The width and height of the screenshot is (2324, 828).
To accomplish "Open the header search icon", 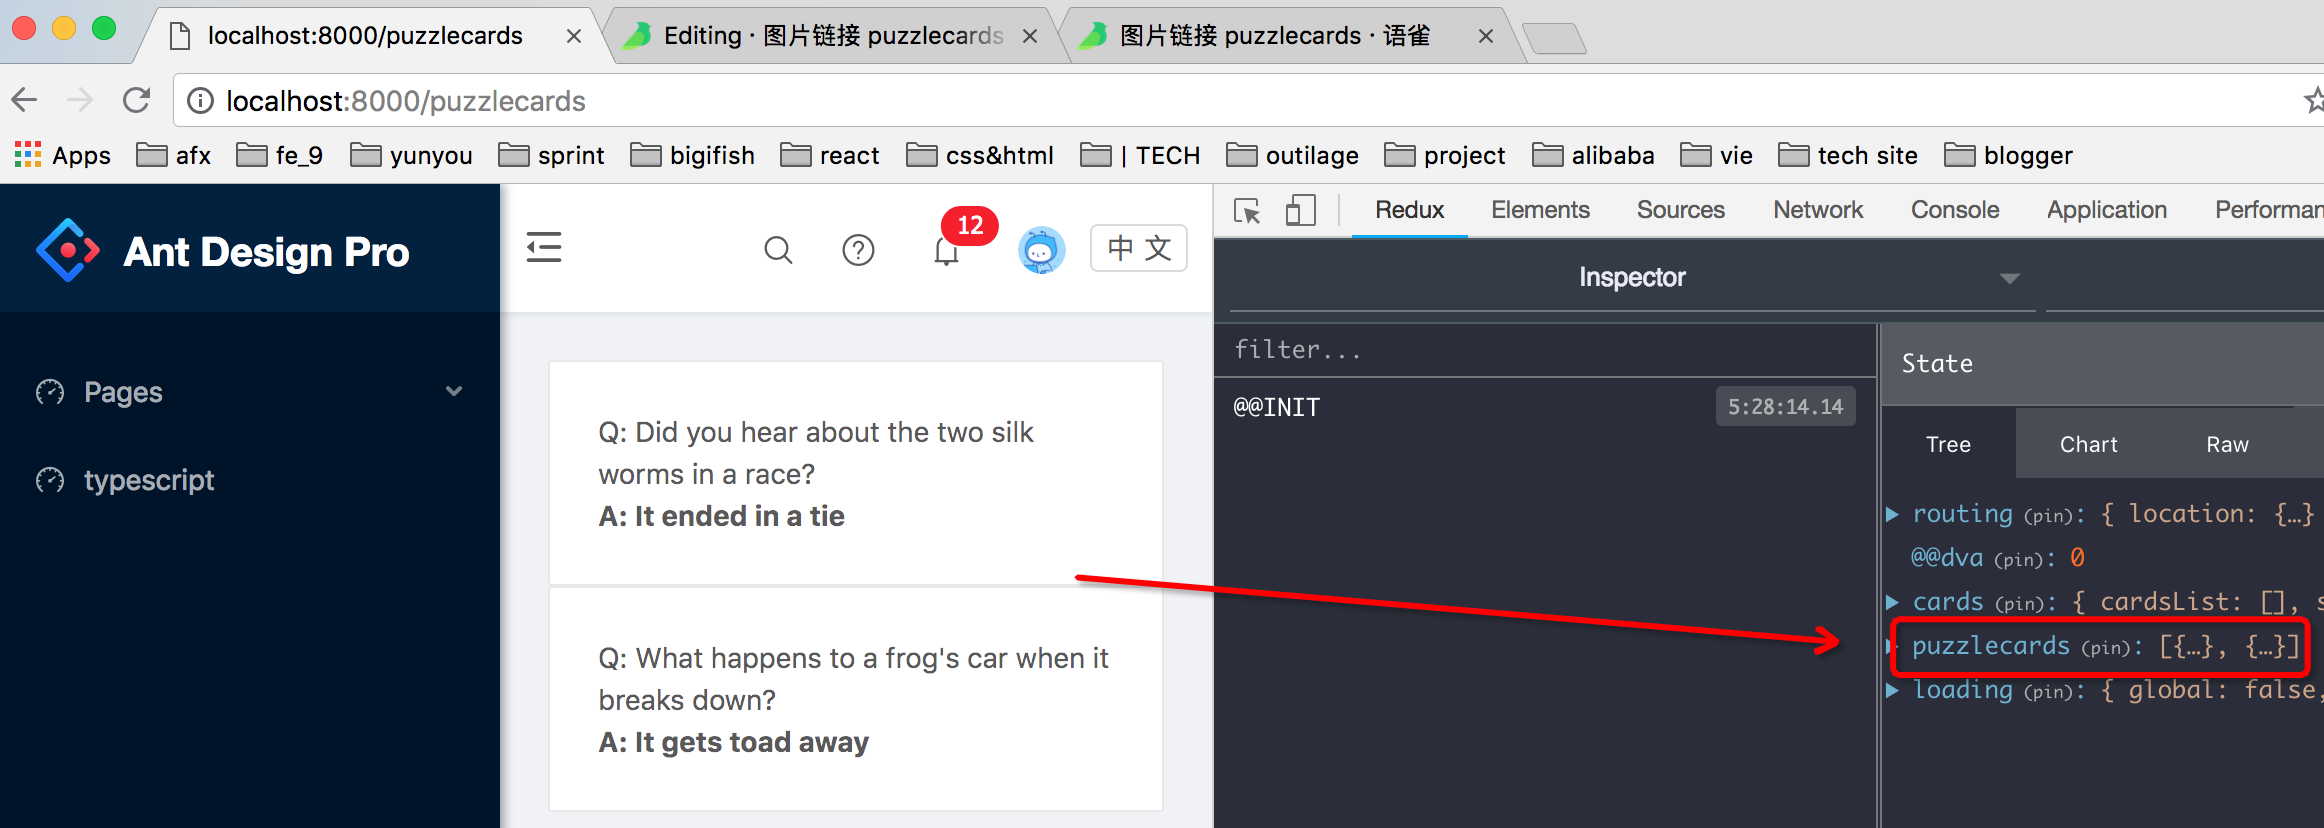I will (x=778, y=250).
